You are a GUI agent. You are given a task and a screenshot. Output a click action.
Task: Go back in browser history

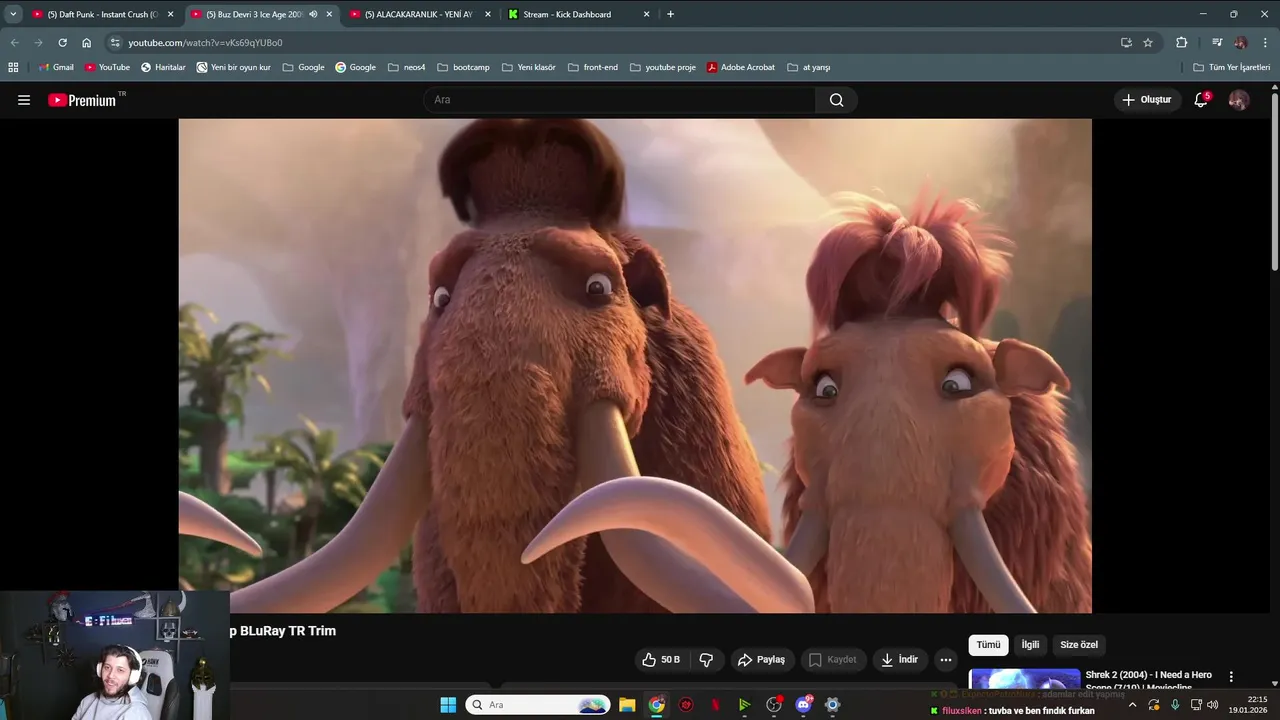coord(14,43)
